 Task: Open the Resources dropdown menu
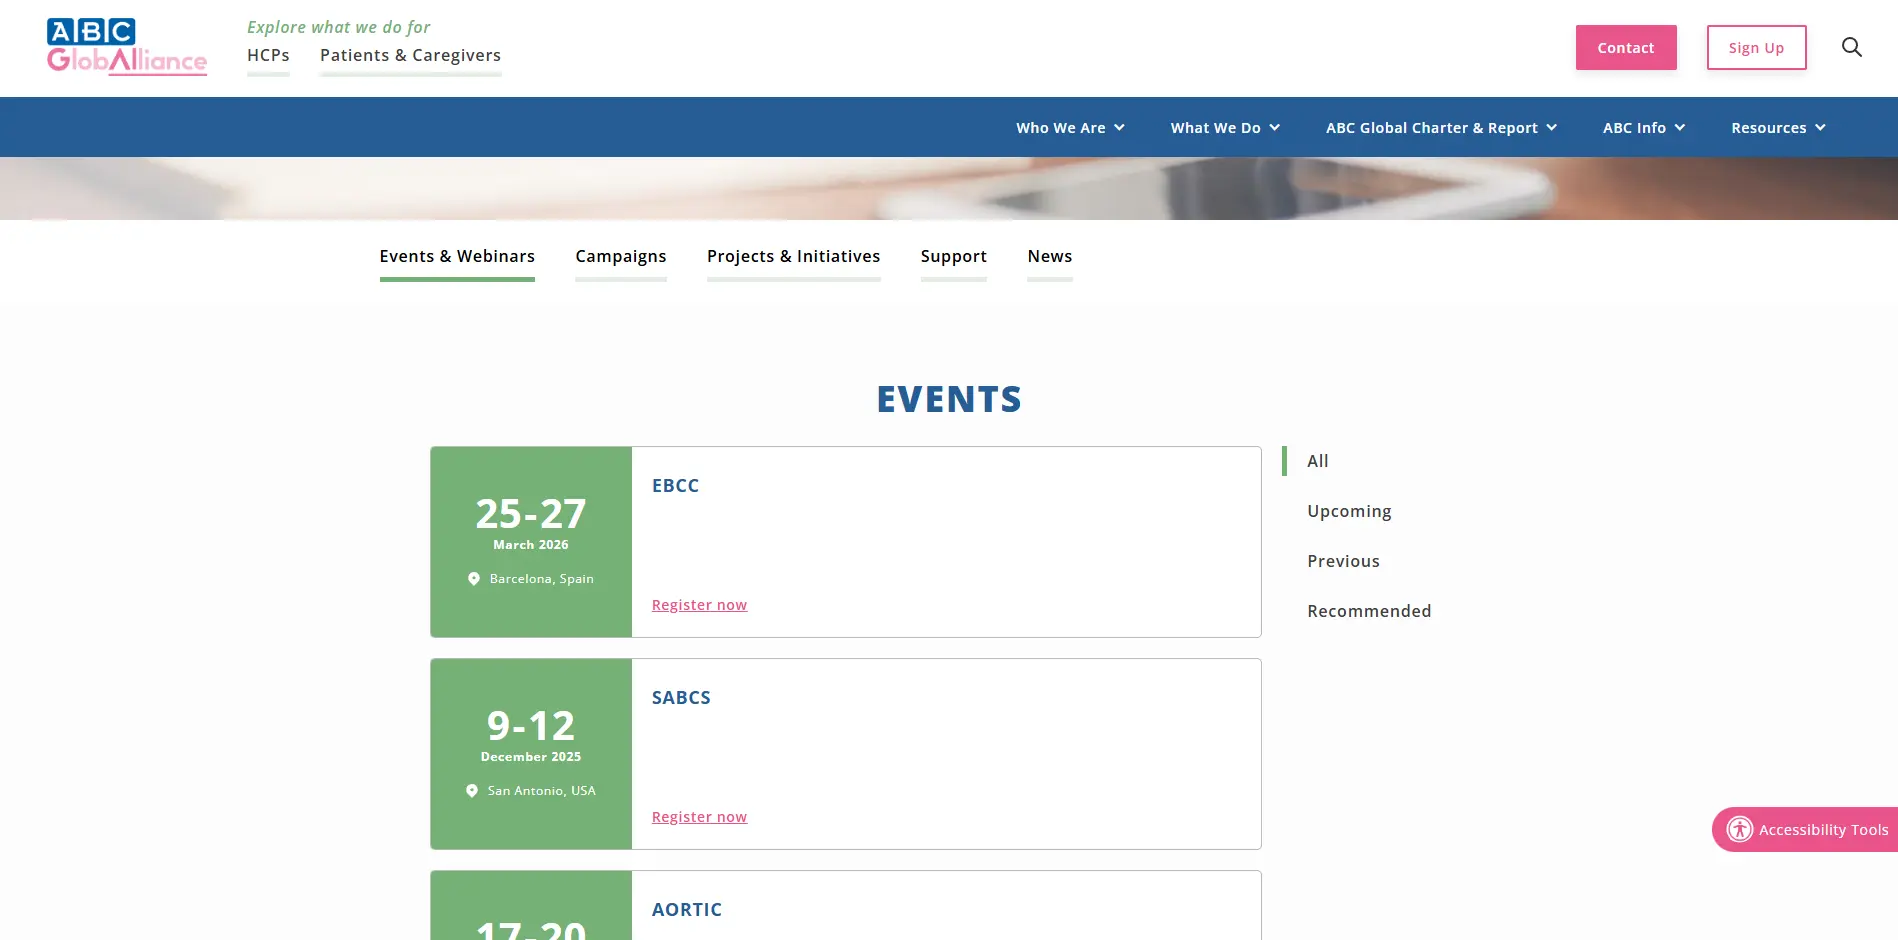(x=1778, y=128)
